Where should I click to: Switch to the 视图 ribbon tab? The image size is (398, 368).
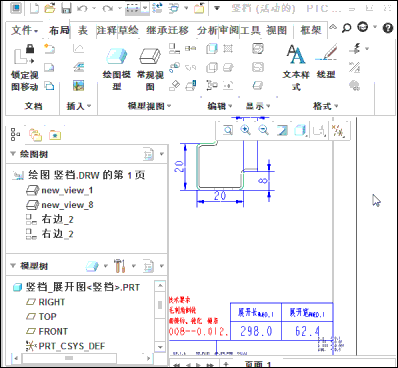pyautogui.click(x=277, y=31)
